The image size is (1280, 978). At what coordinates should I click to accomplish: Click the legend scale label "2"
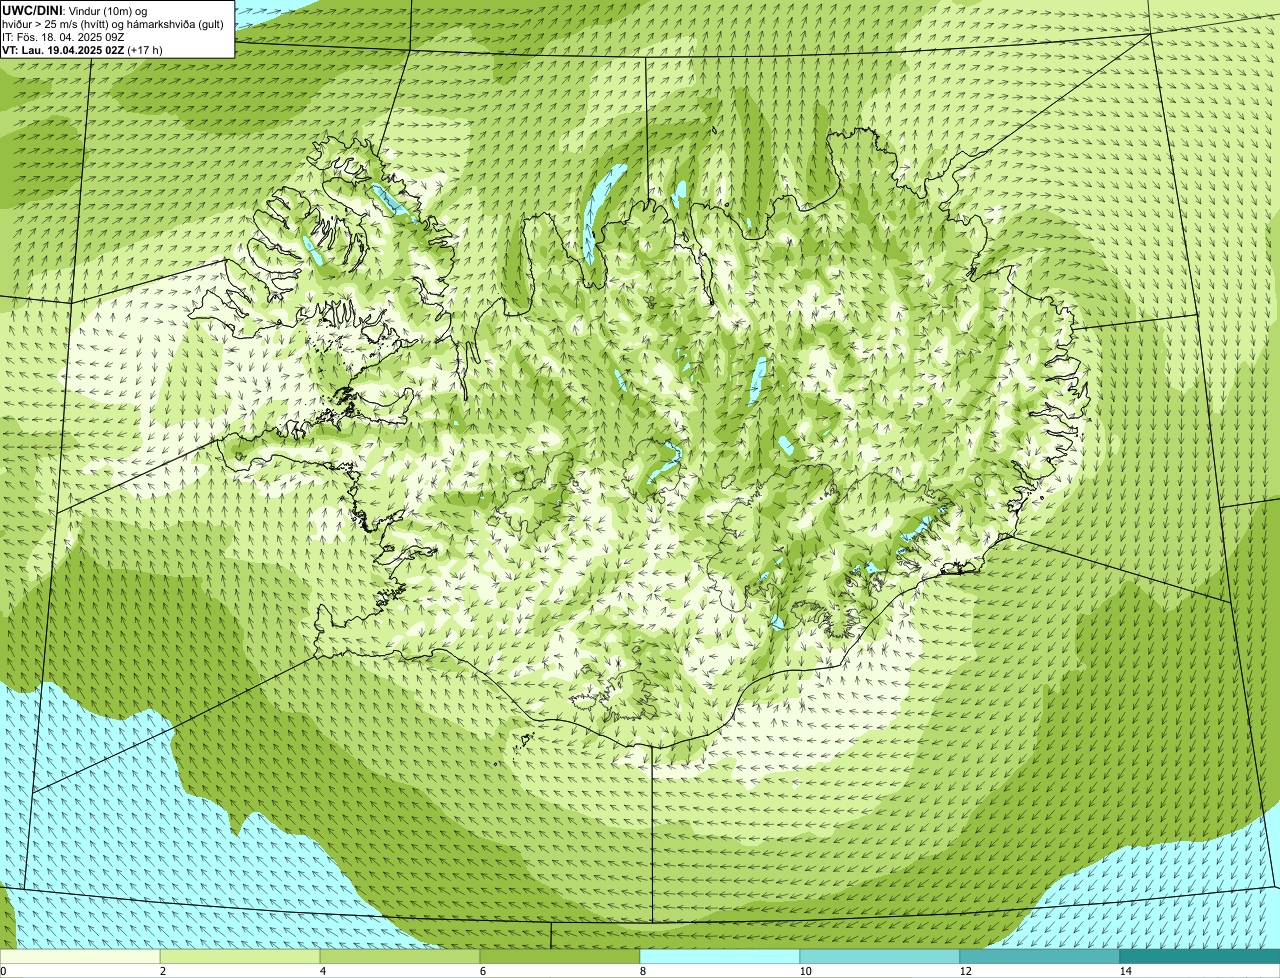tap(162, 971)
